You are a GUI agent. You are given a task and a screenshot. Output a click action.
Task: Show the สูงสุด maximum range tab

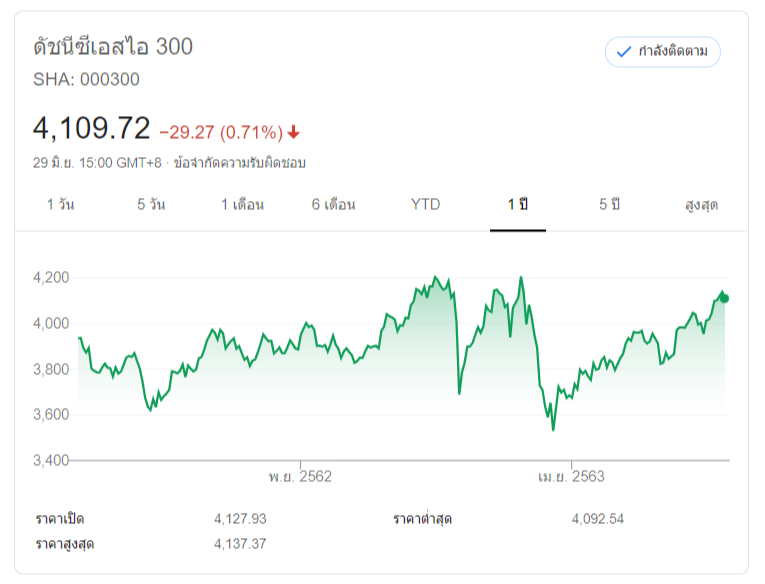(x=701, y=205)
